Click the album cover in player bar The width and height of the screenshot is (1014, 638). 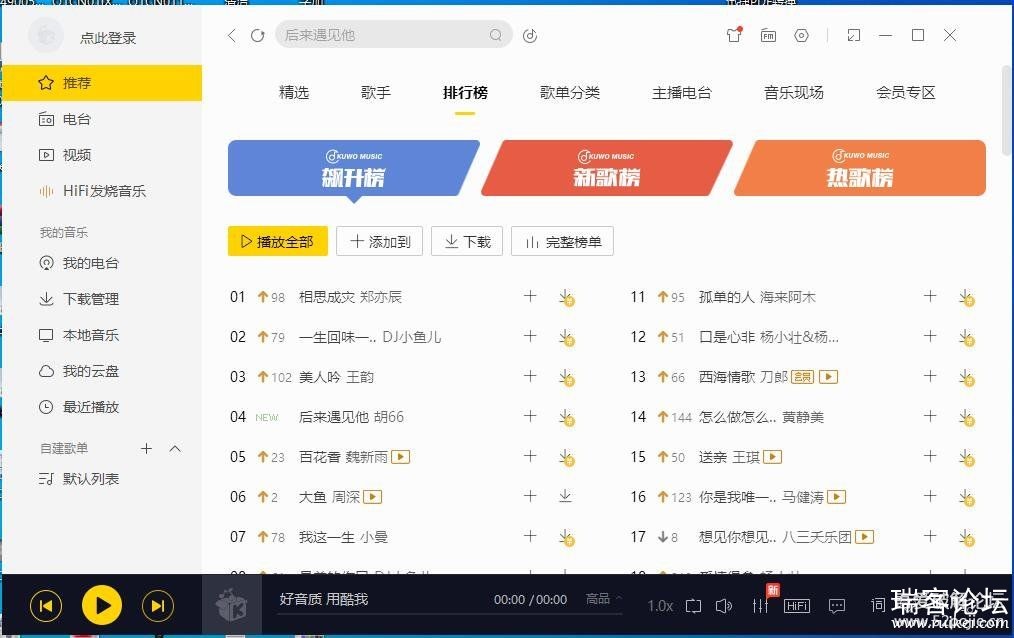pos(232,605)
